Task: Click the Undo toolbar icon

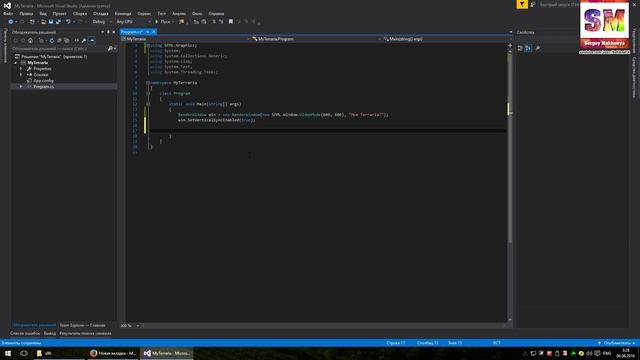Action: pos(68,22)
